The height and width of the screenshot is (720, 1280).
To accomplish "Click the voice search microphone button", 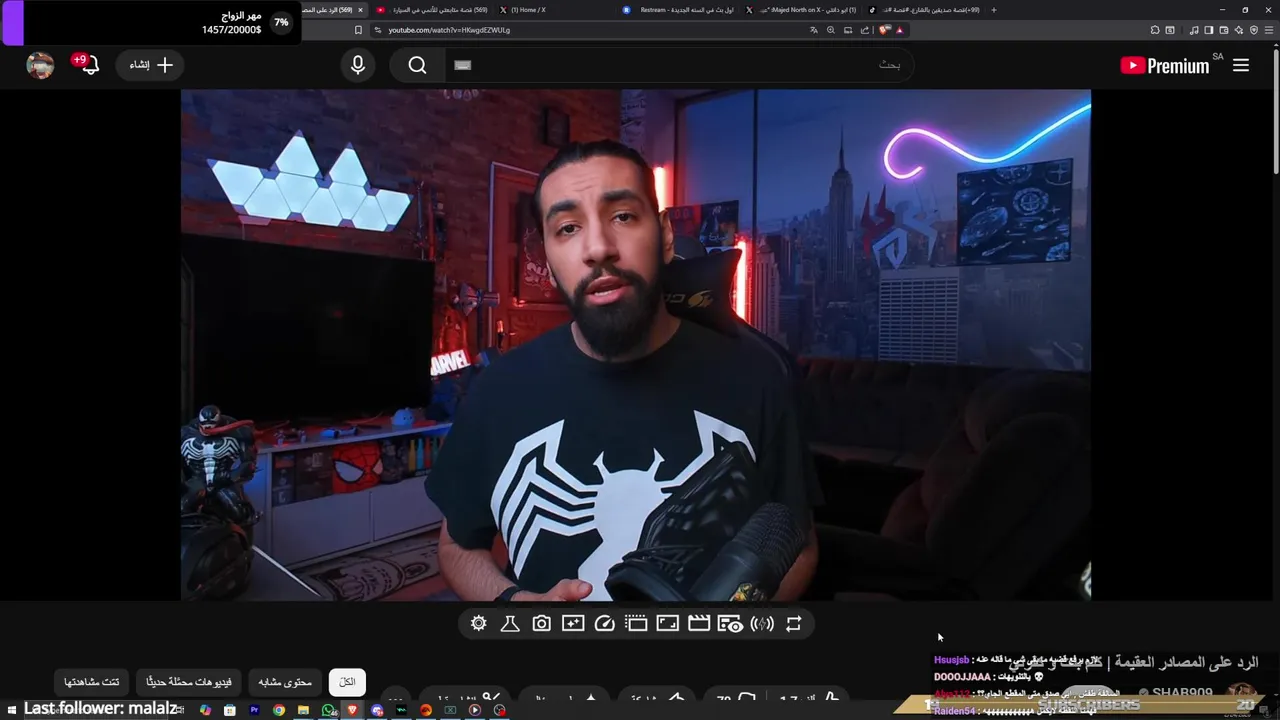I will [x=358, y=65].
